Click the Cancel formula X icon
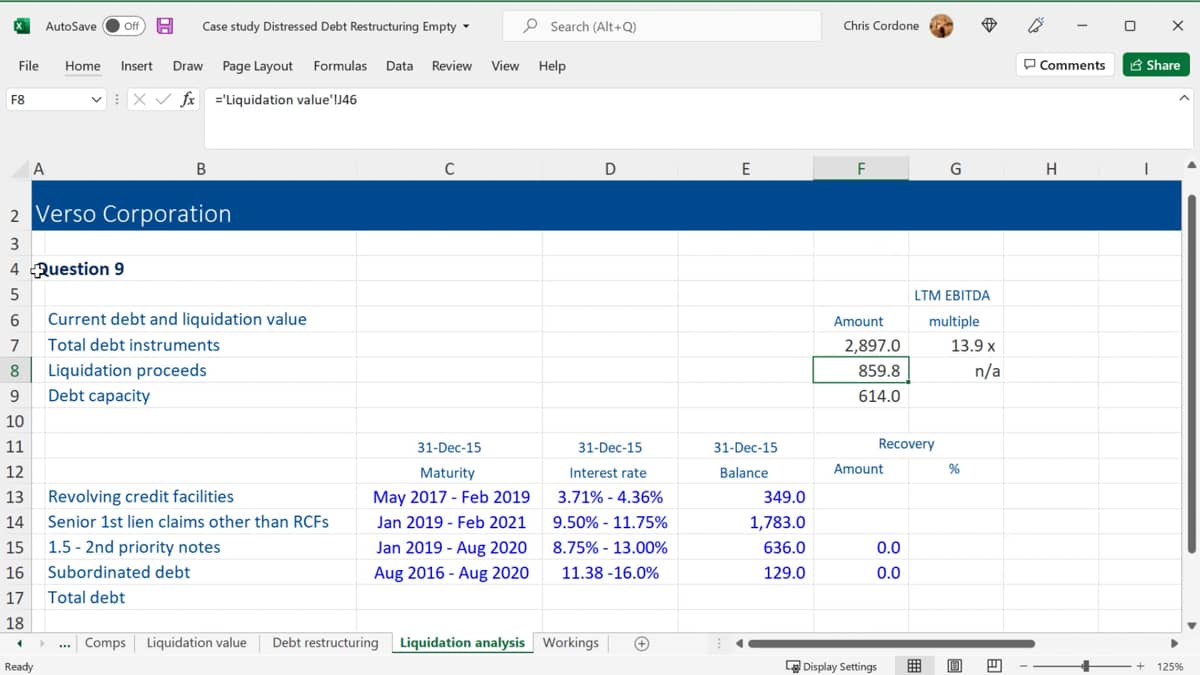 tap(139, 100)
